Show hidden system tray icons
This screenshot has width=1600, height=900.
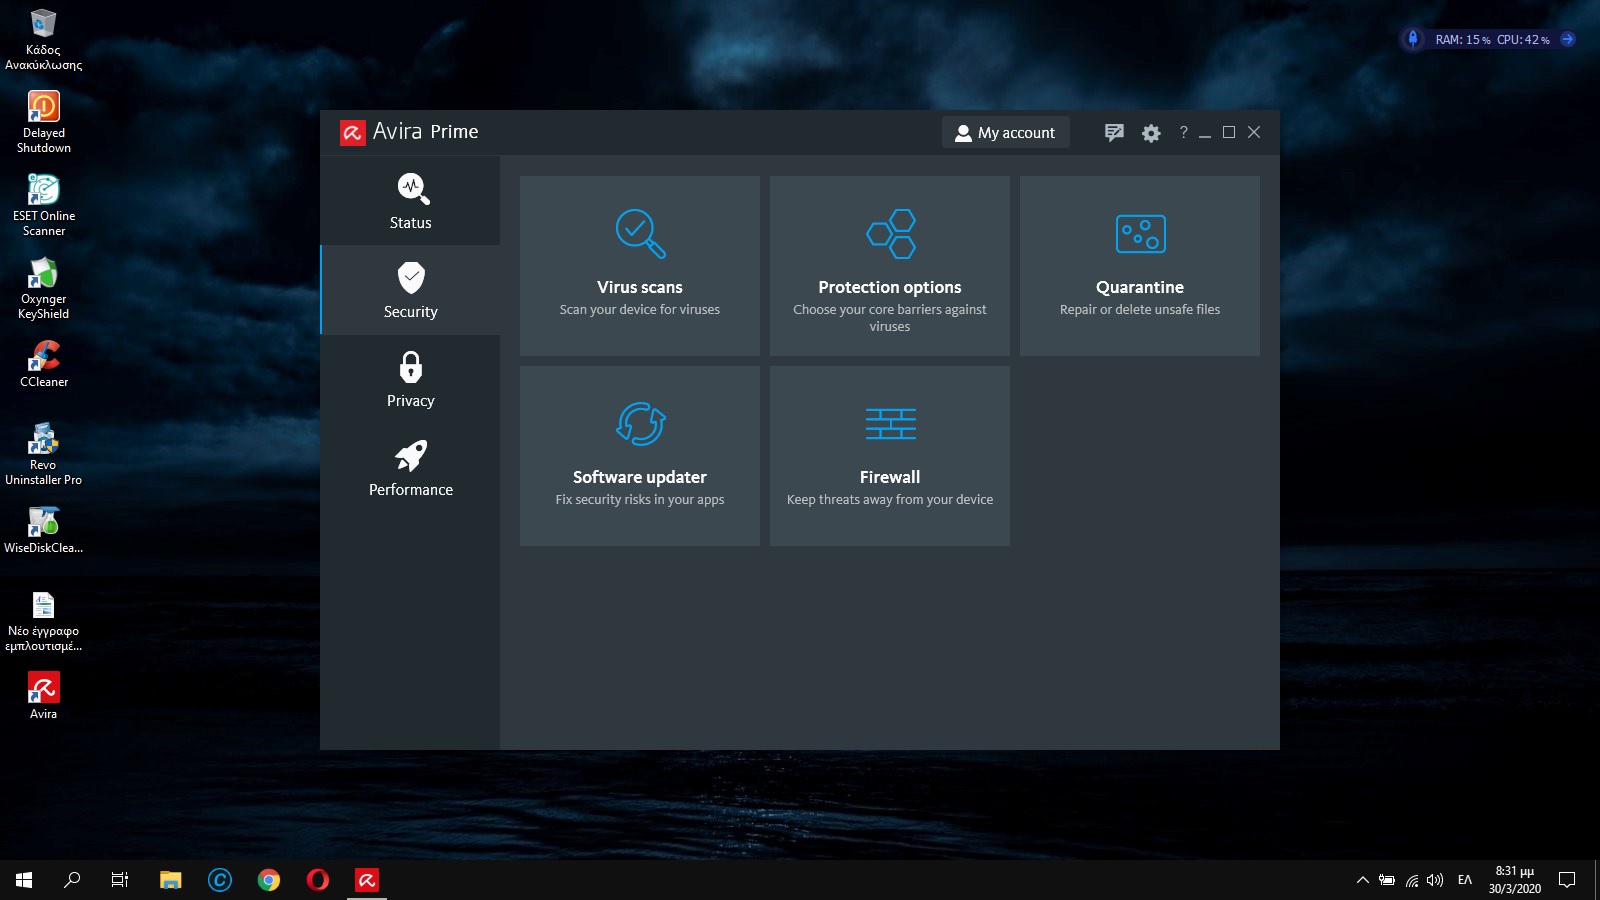[1362, 880]
